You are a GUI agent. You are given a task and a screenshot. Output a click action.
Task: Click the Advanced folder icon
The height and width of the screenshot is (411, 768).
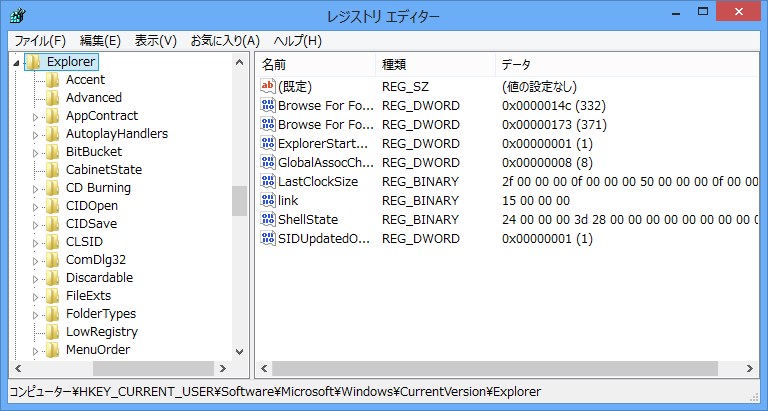(52, 98)
